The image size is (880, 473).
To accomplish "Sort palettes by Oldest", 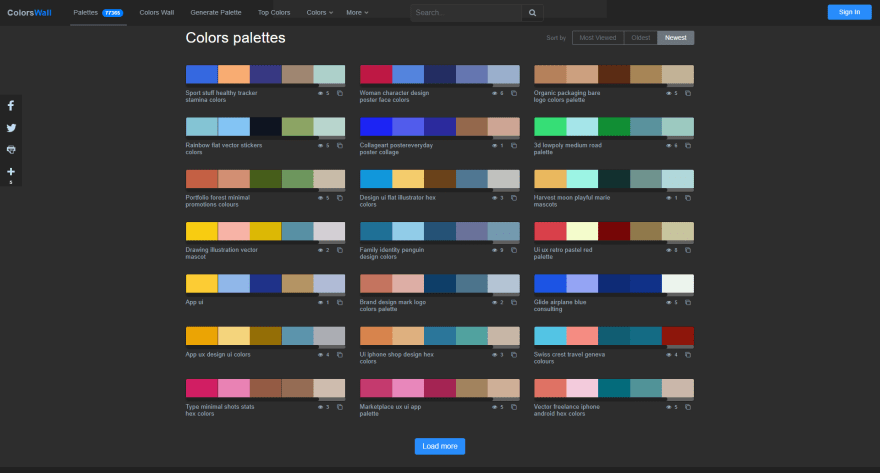I will 640,38.
